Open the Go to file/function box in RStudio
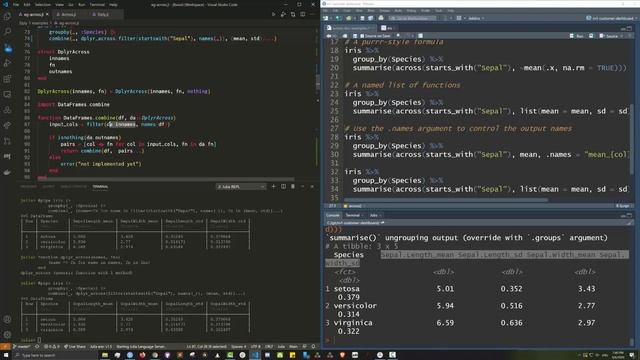Image resolution: width=640 pixels, height=360 pixels. [x=412, y=18]
